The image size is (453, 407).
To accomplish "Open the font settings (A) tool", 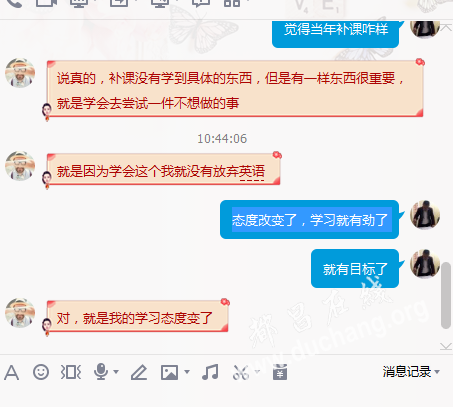I will coord(12,372).
